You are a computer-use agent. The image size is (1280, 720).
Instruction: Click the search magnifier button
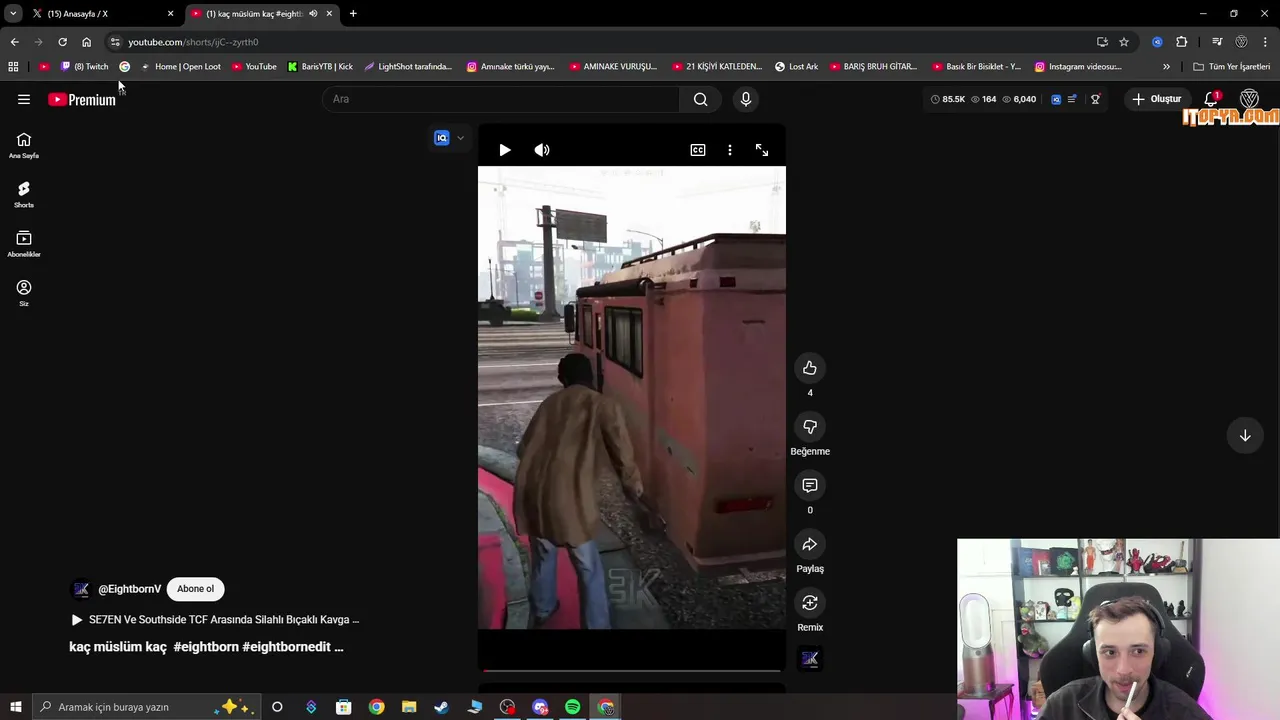(700, 99)
